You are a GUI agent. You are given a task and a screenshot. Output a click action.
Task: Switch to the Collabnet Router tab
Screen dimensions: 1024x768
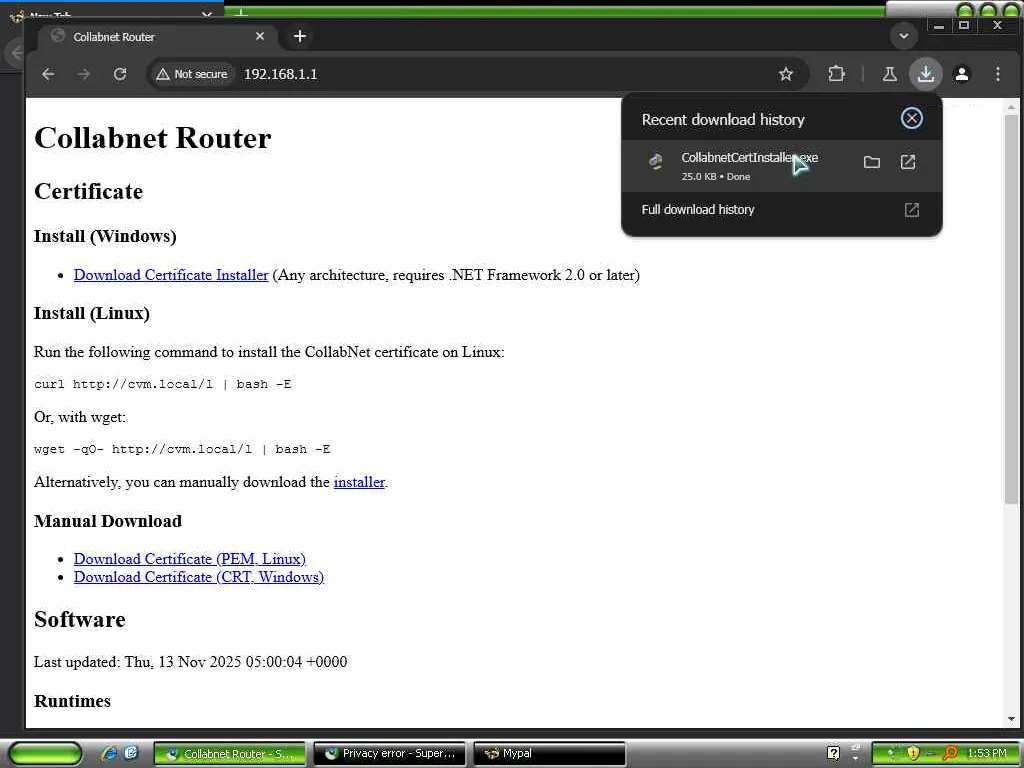pyautogui.click(x=157, y=37)
